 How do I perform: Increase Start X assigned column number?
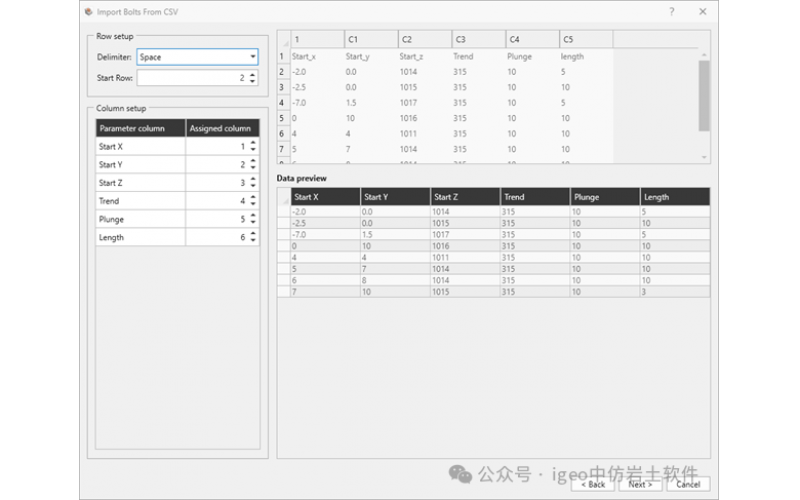[253, 143]
